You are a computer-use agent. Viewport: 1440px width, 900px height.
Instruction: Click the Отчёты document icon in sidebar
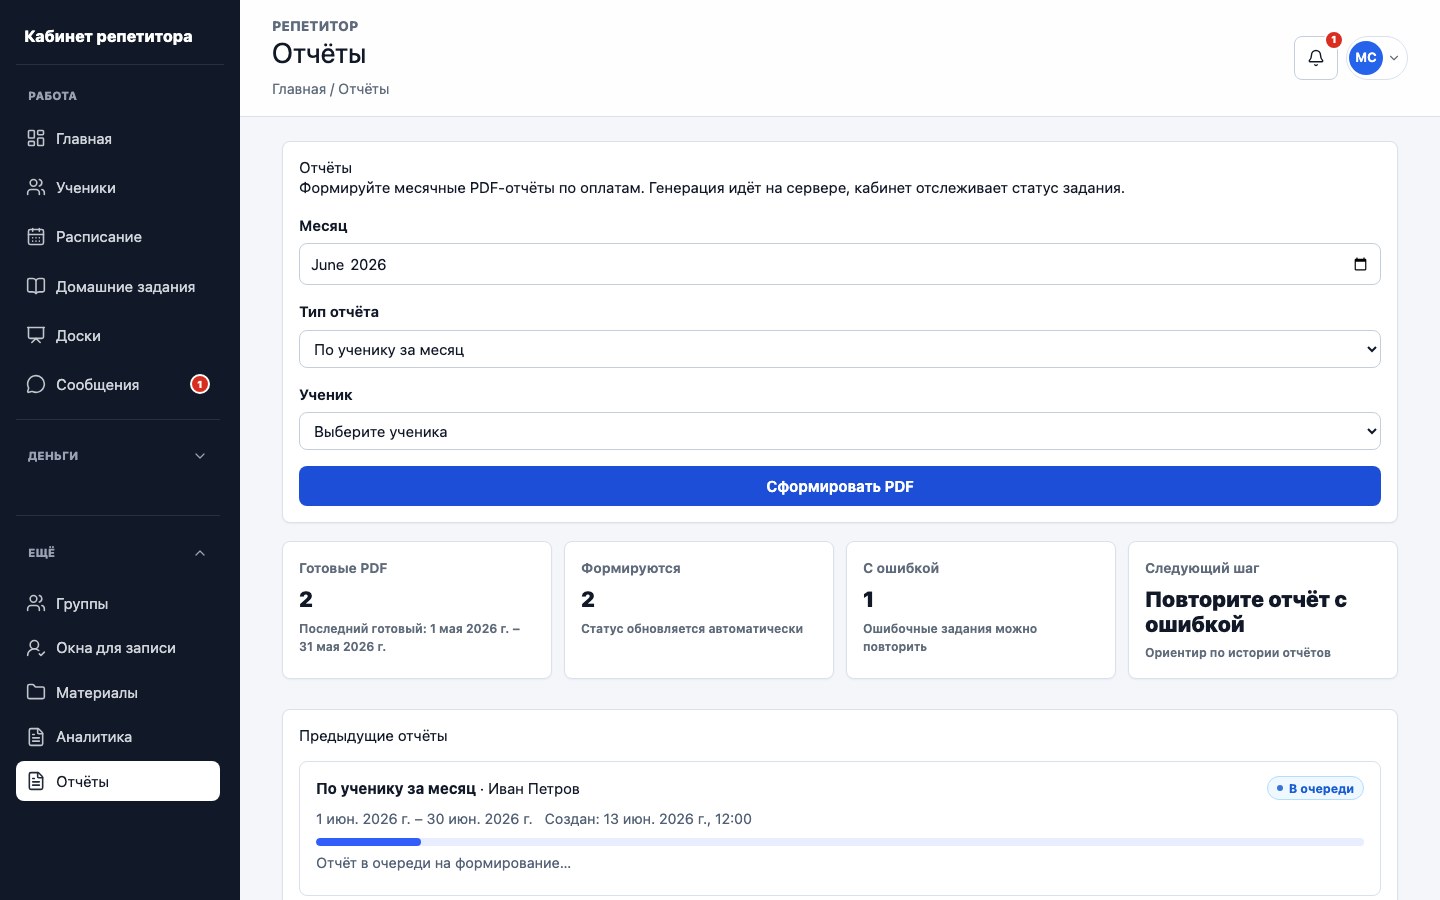36,781
